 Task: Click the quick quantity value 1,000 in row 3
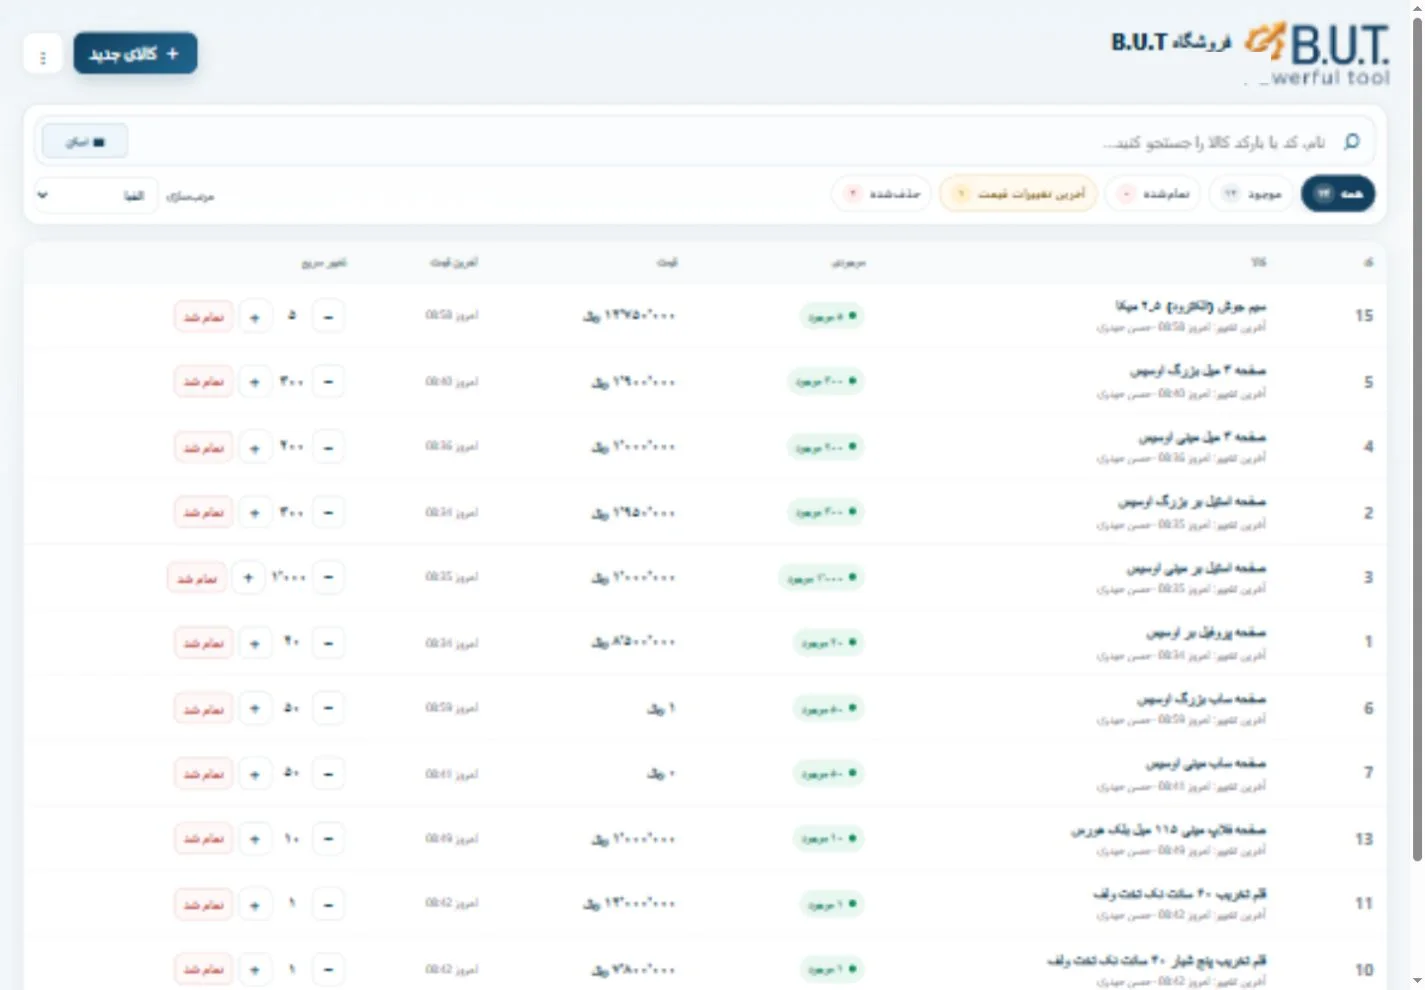tap(289, 578)
